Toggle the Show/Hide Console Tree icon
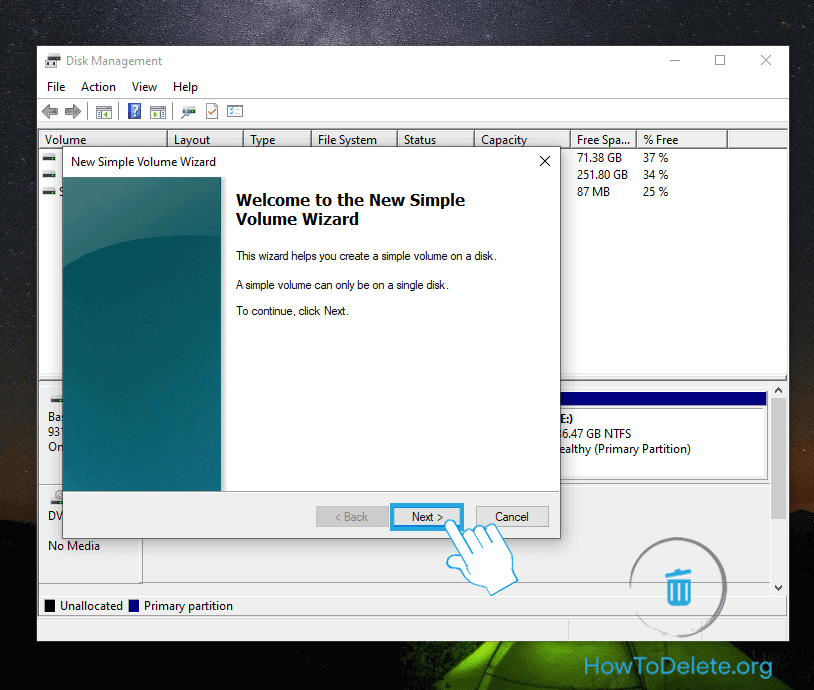This screenshot has width=814, height=690. tap(103, 111)
